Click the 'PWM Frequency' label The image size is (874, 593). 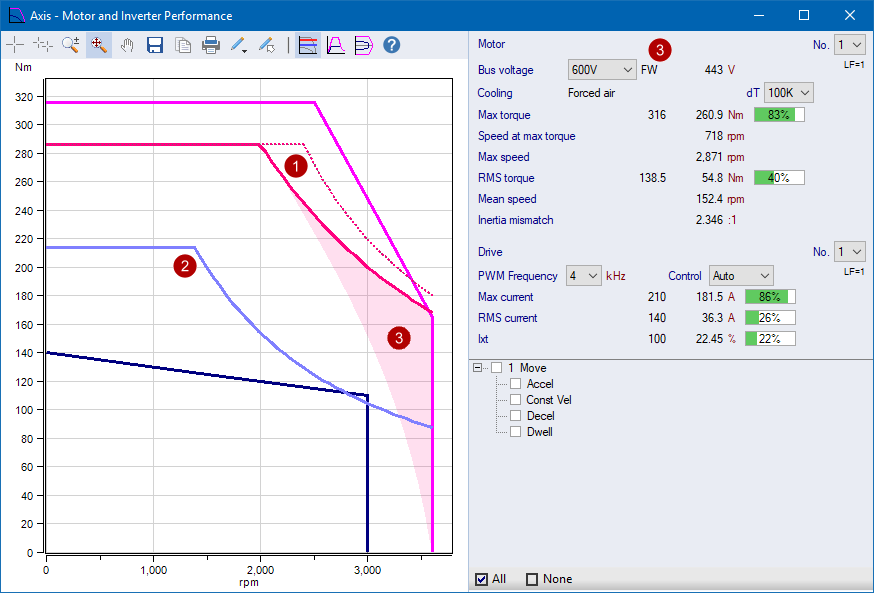point(517,276)
